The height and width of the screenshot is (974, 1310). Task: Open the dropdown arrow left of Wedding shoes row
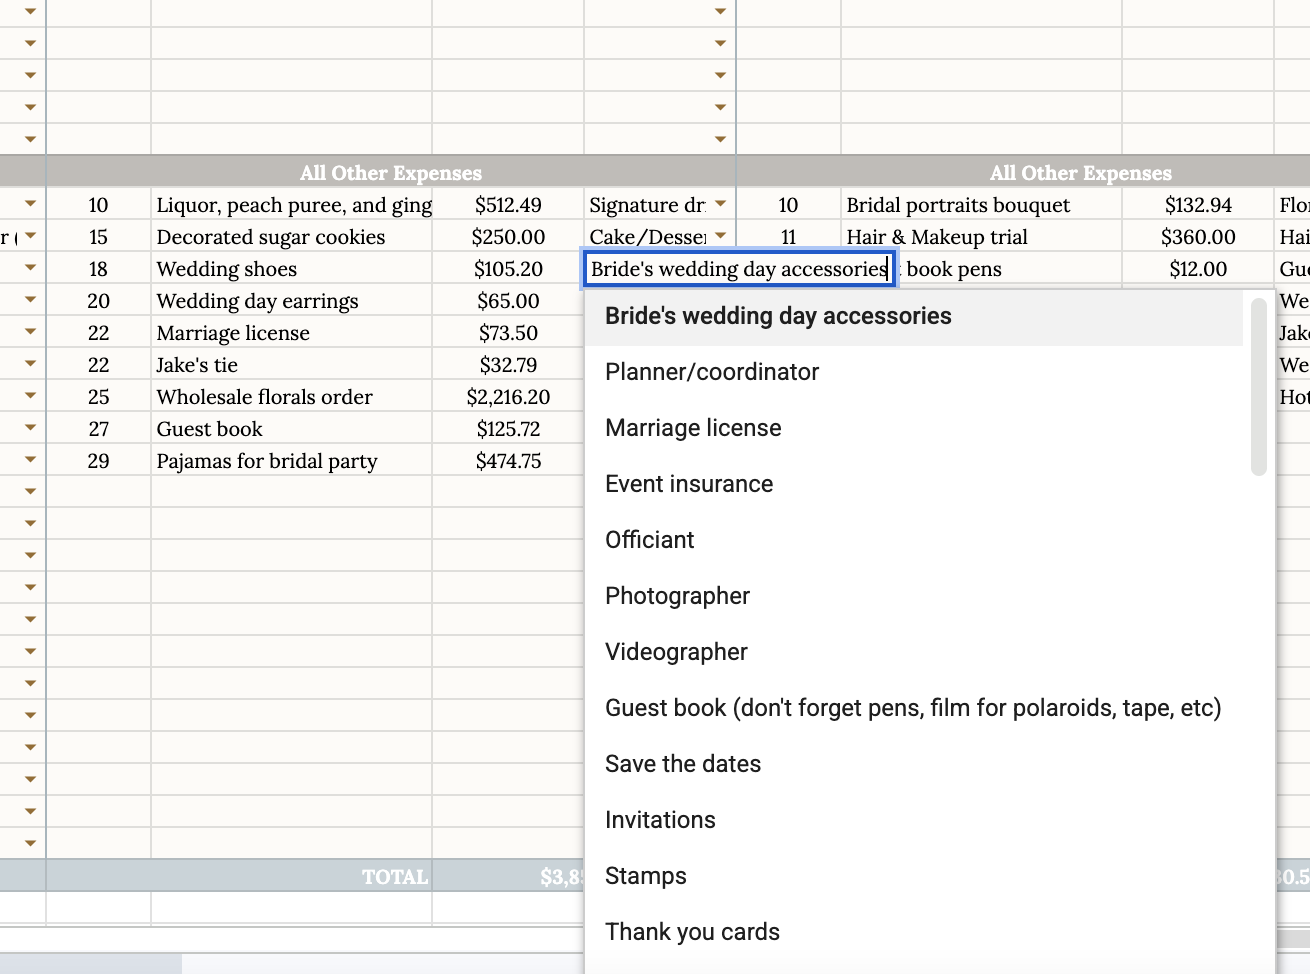click(x=30, y=268)
